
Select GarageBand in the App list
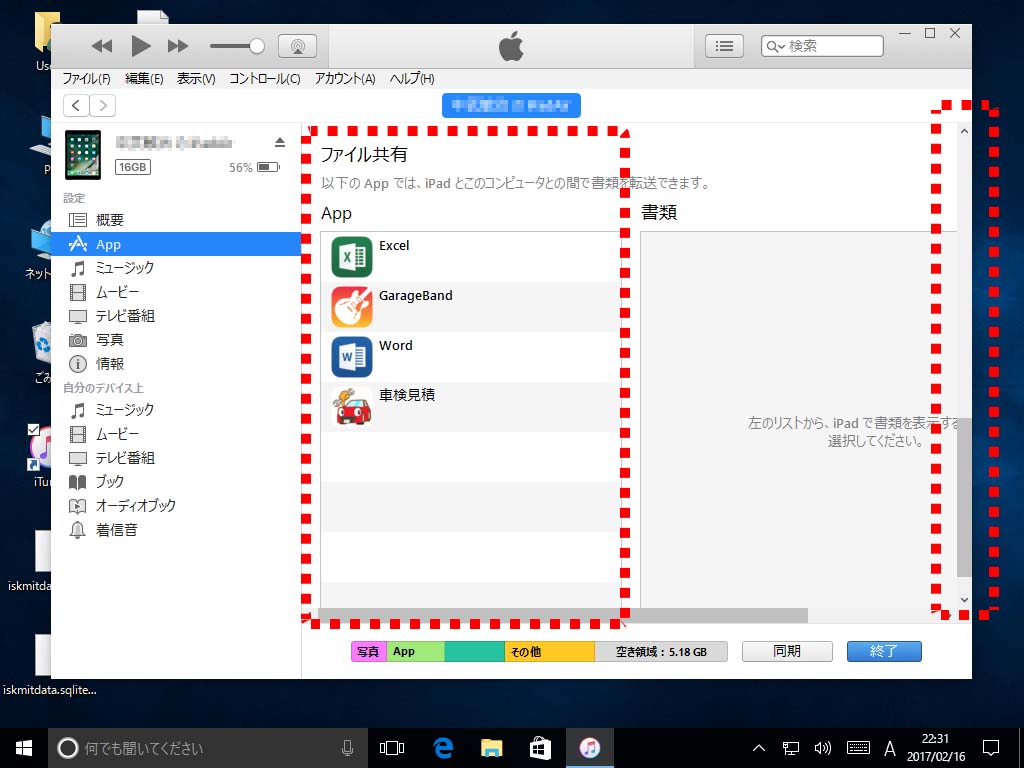click(415, 296)
